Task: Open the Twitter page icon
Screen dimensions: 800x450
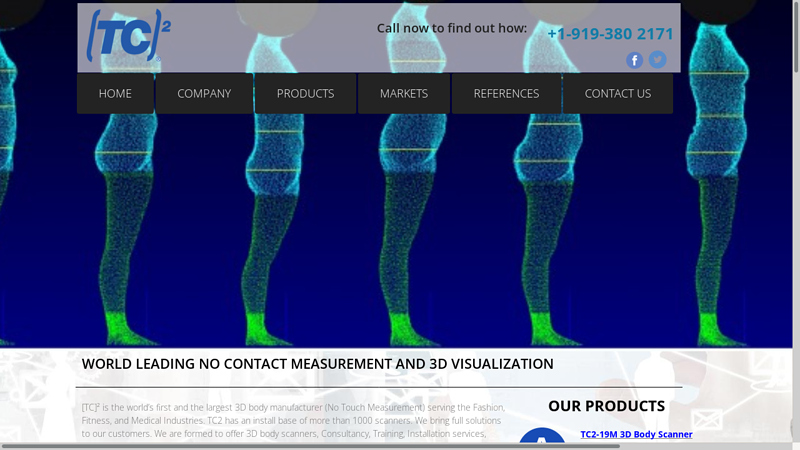Action: point(658,60)
